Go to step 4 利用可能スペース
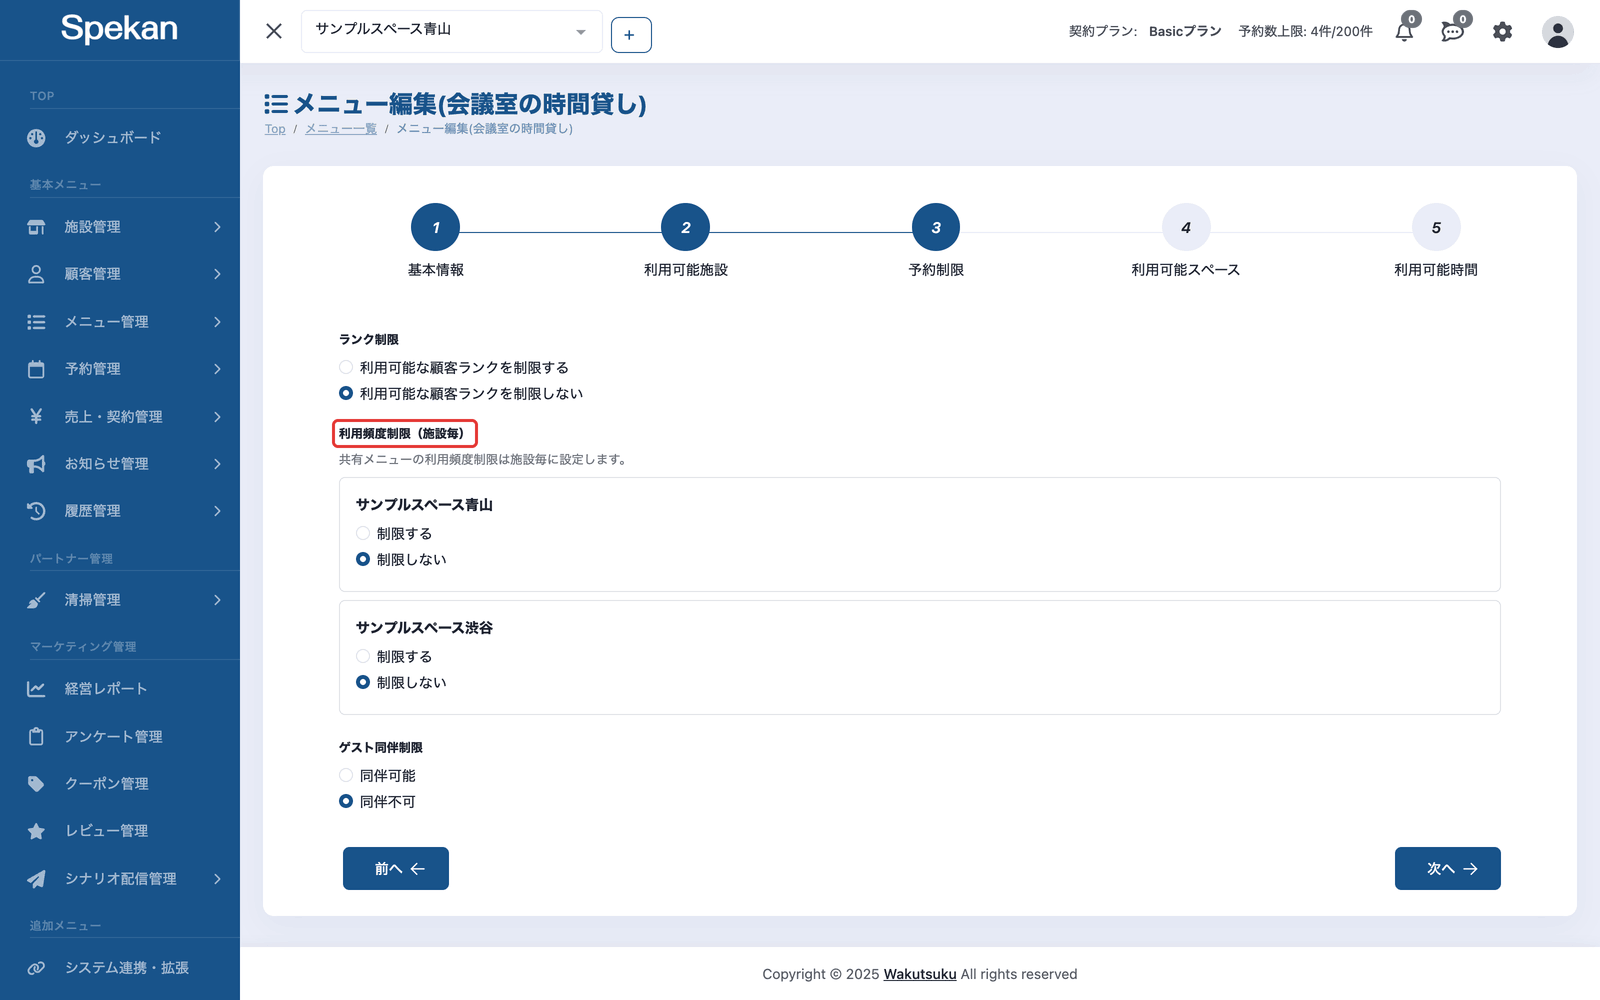 point(1186,228)
